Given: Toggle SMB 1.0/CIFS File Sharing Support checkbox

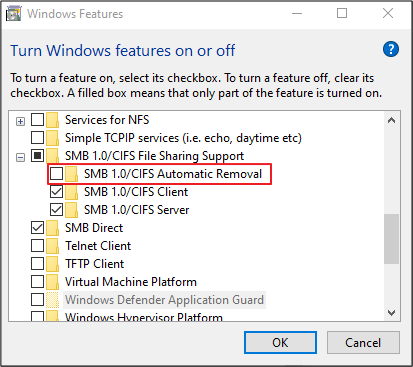Looking at the screenshot, I should (37, 156).
